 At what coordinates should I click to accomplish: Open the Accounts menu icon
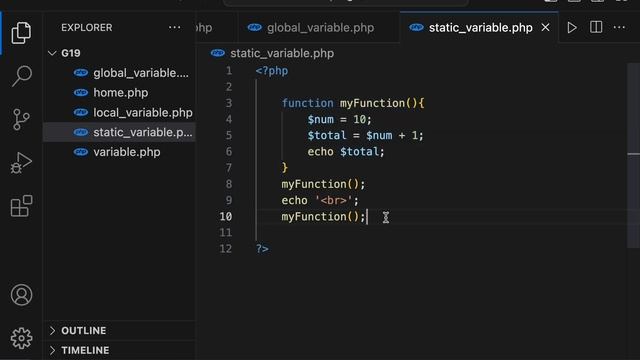coord(21,295)
